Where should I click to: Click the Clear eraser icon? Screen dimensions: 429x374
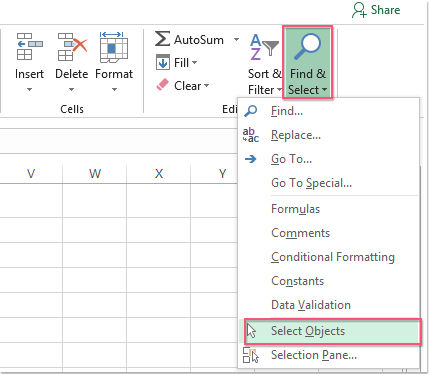pos(163,85)
